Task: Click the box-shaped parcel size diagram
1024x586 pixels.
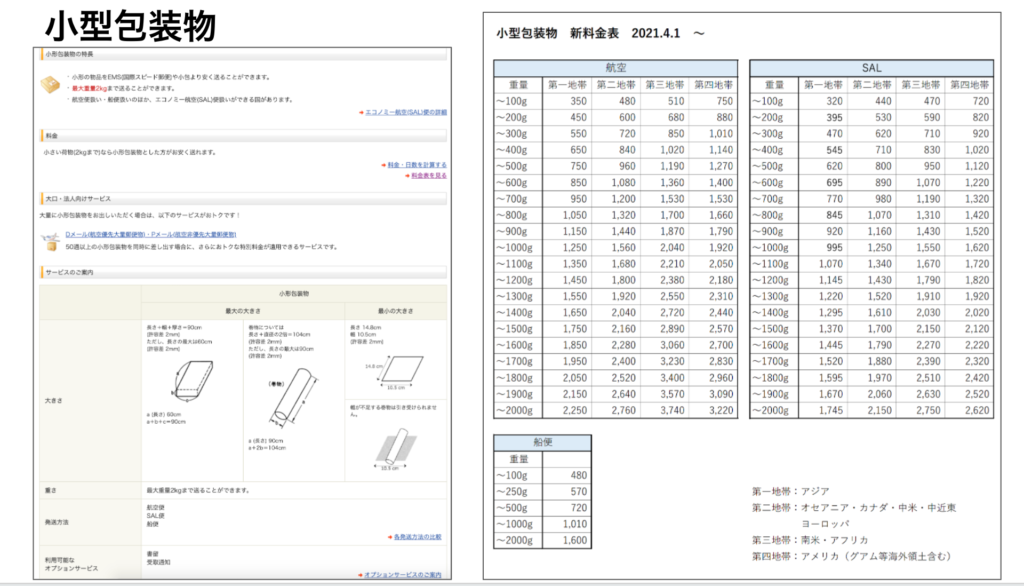Action: 192,380
